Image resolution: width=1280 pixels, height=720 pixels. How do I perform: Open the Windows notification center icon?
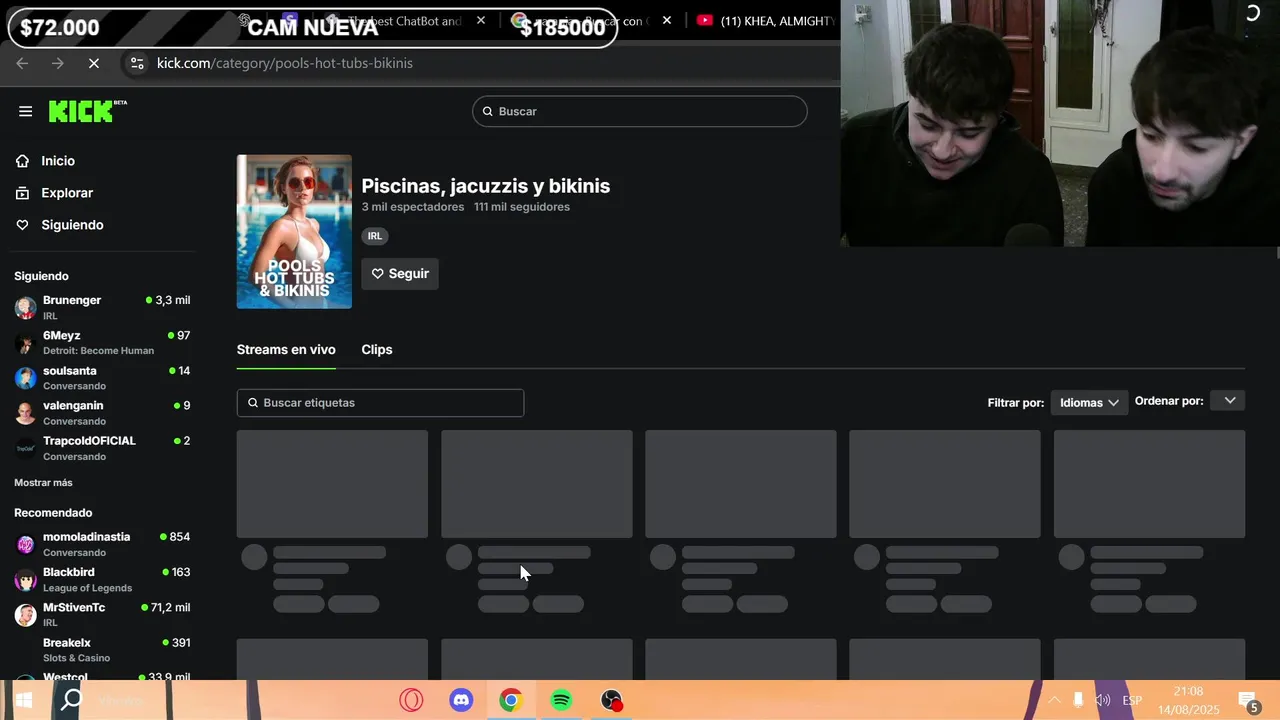pos(1248,700)
